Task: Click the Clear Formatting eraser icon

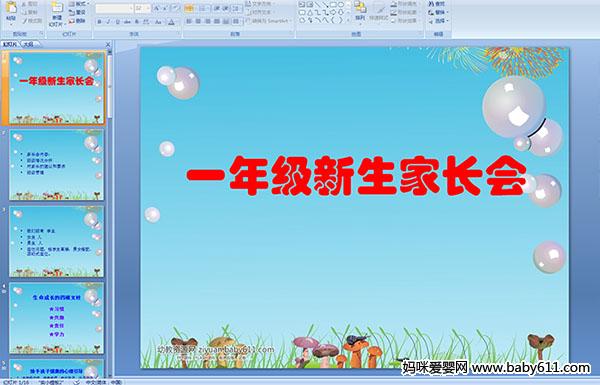Action: tap(176, 8)
